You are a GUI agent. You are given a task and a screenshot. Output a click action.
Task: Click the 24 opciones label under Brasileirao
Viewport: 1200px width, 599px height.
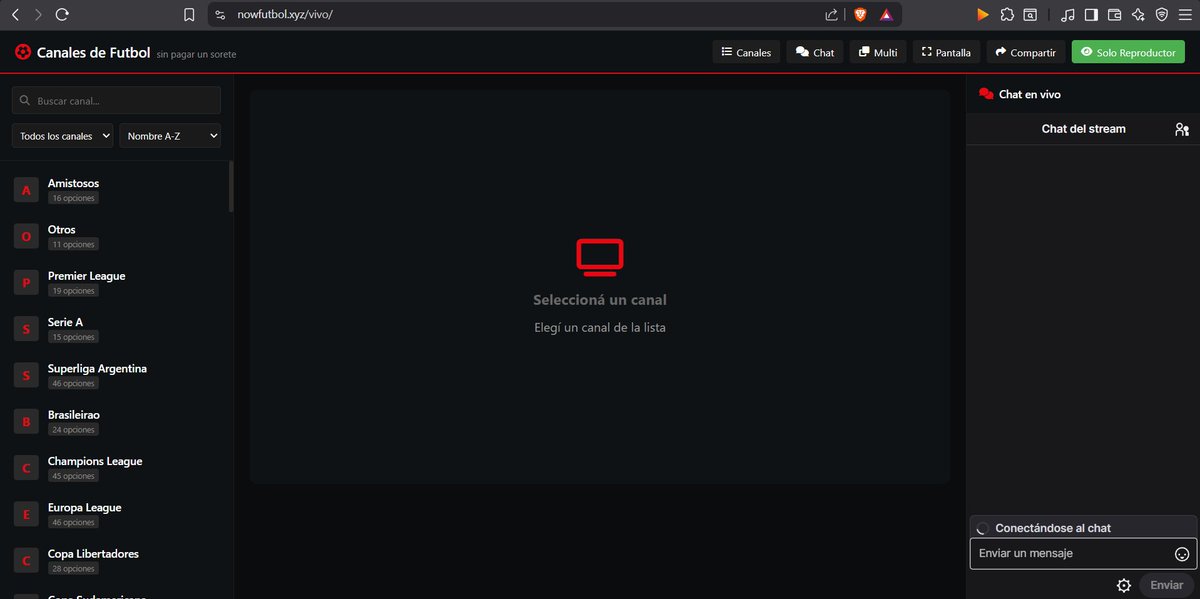pos(73,430)
